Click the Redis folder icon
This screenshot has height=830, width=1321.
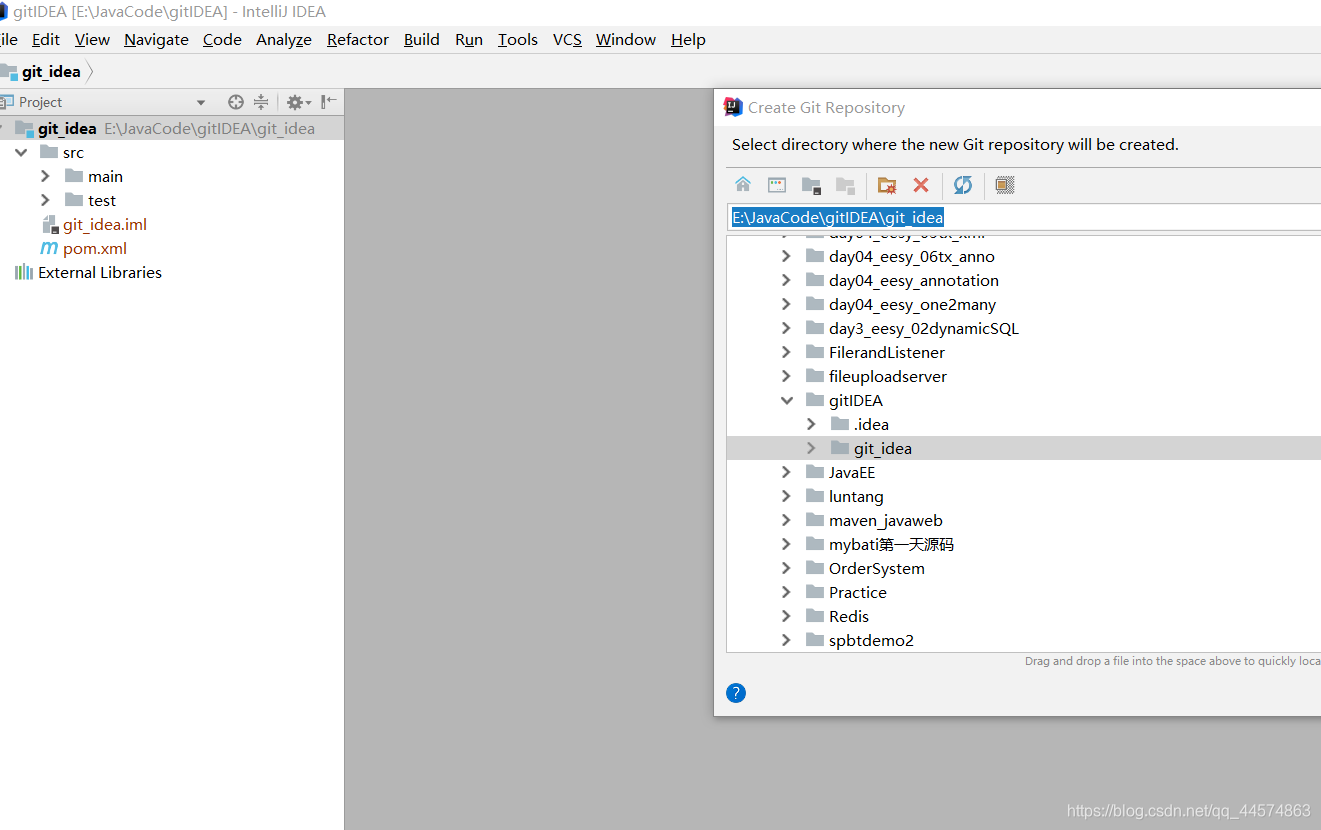815,616
